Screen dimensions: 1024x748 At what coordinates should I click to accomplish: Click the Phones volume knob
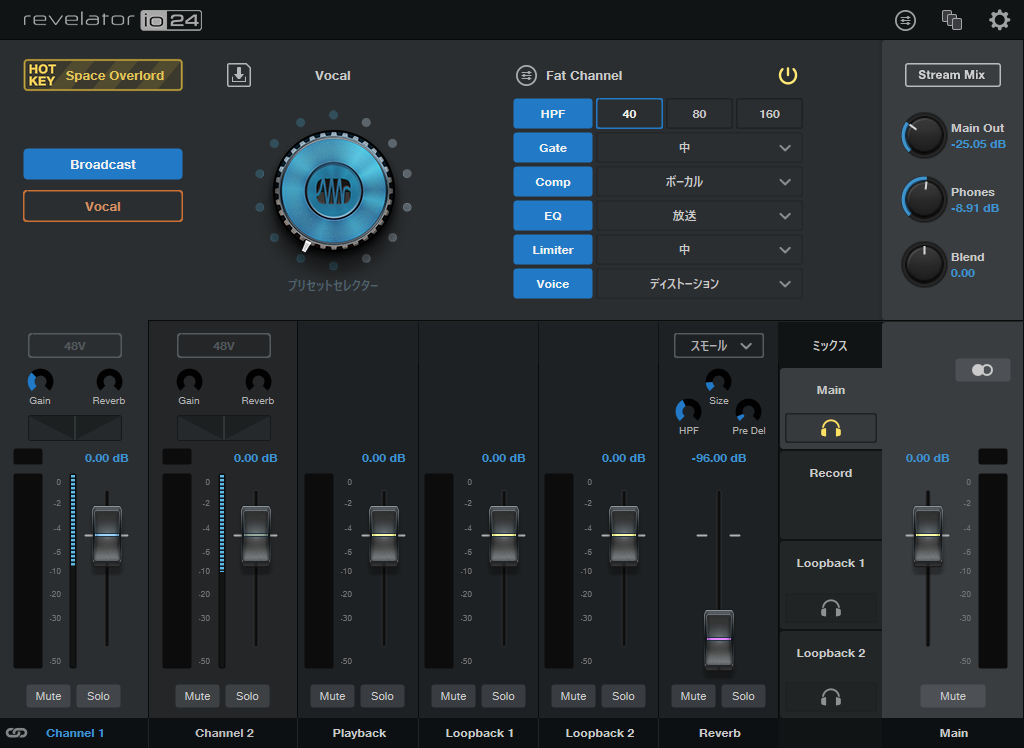(924, 199)
